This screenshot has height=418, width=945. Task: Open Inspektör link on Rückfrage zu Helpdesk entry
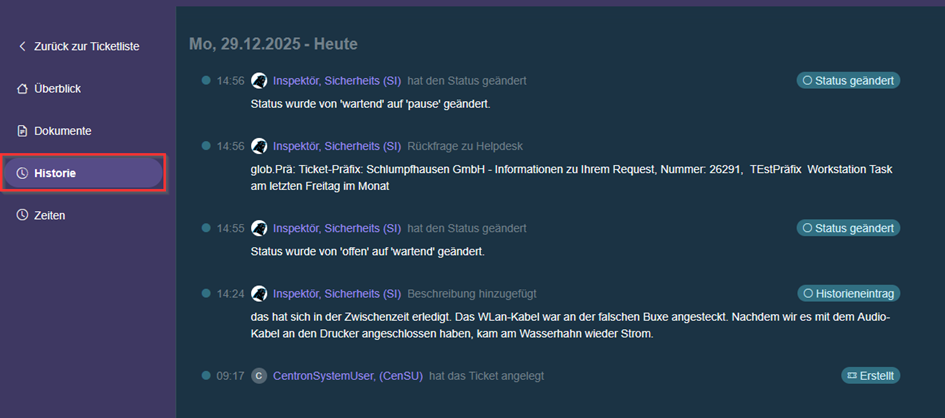tap(337, 146)
